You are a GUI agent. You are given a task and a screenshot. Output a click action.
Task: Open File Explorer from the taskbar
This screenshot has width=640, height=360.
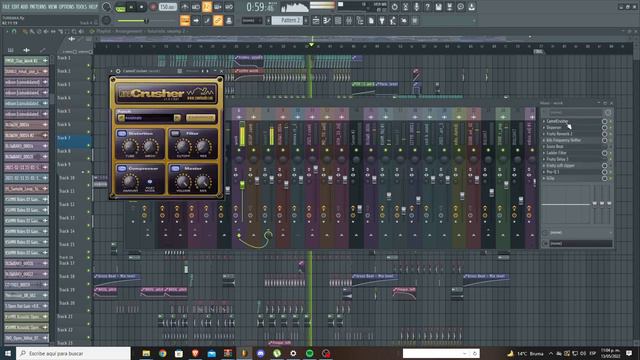pyautogui.click(x=146, y=353)
